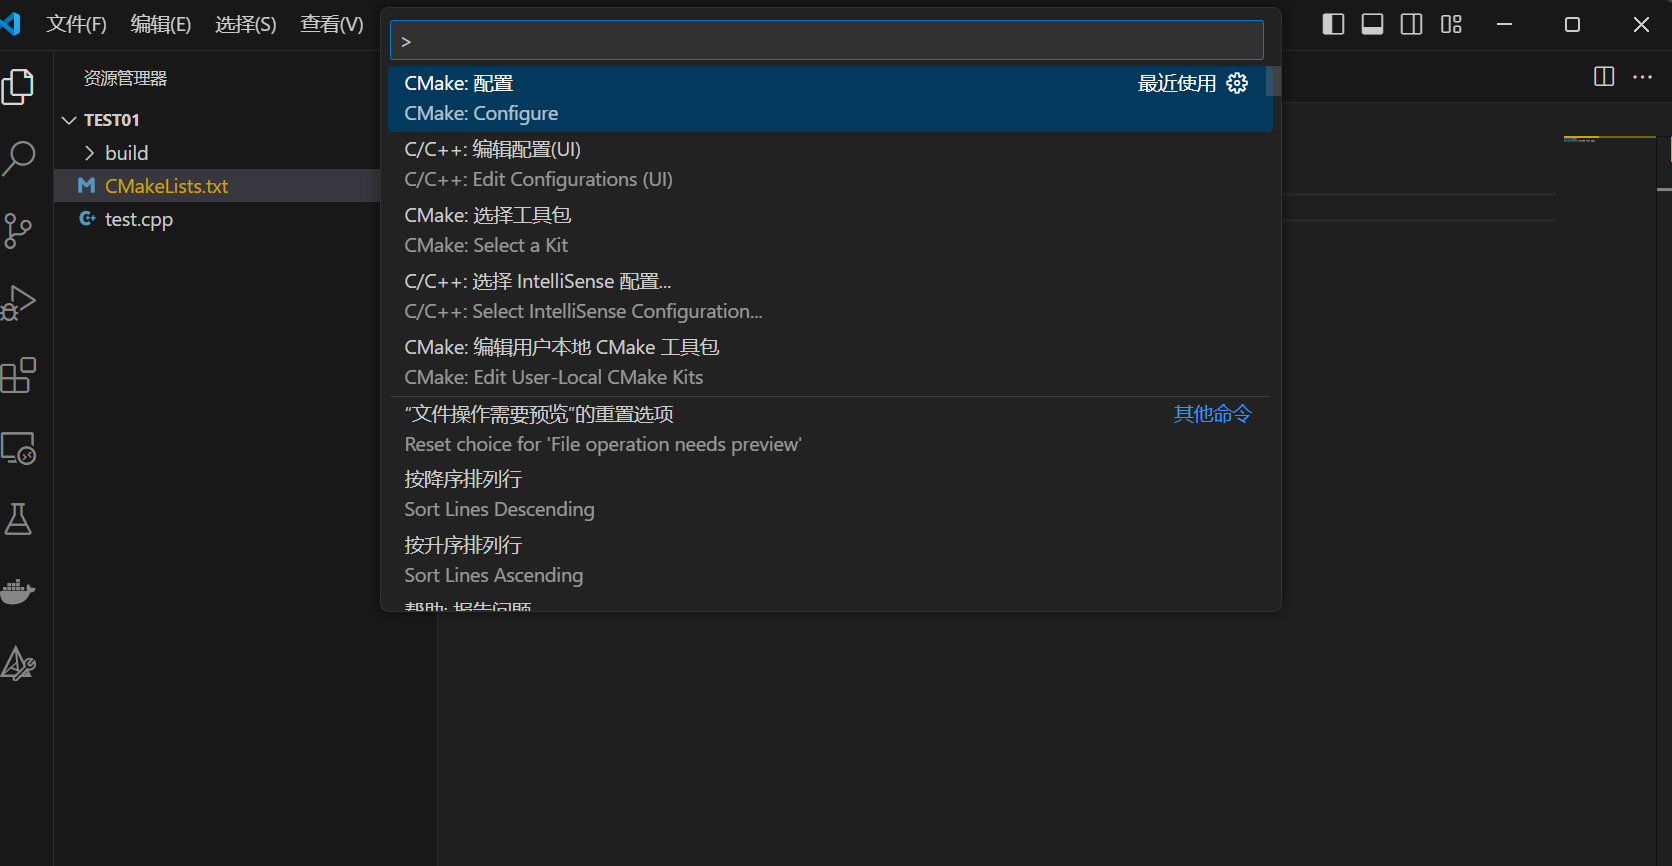Screen dimensions: 1672x866
Task: Focus the command palette input field
Action: (x=826, y=41)
